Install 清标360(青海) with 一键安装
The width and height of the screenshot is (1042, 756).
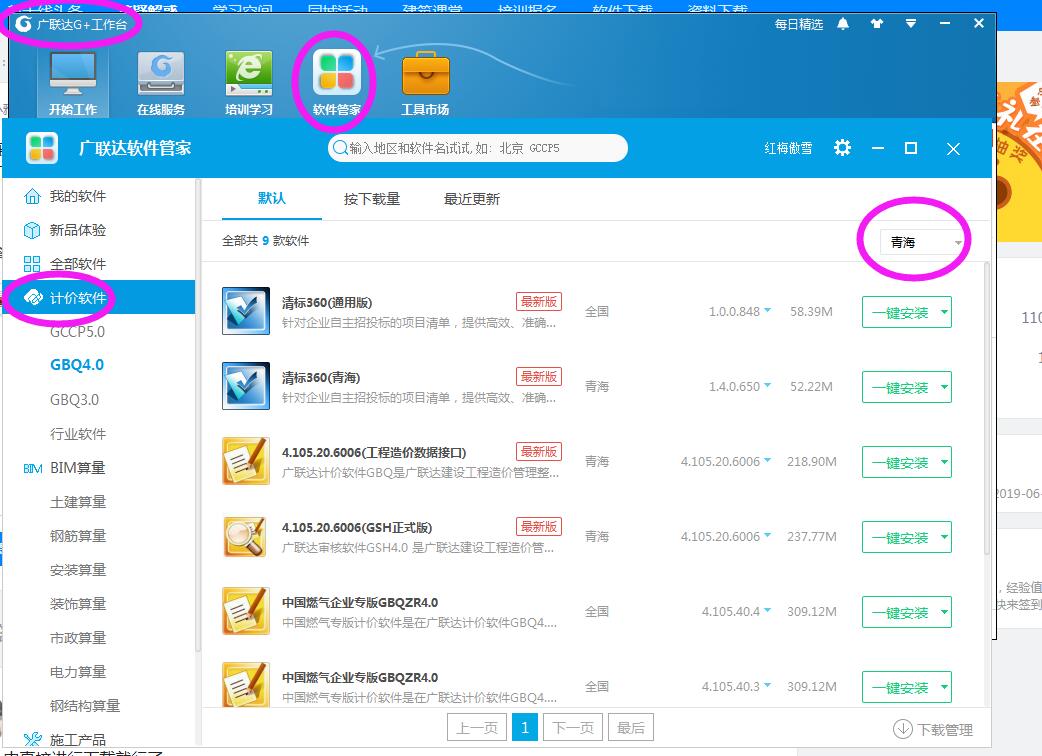[900, 387]
